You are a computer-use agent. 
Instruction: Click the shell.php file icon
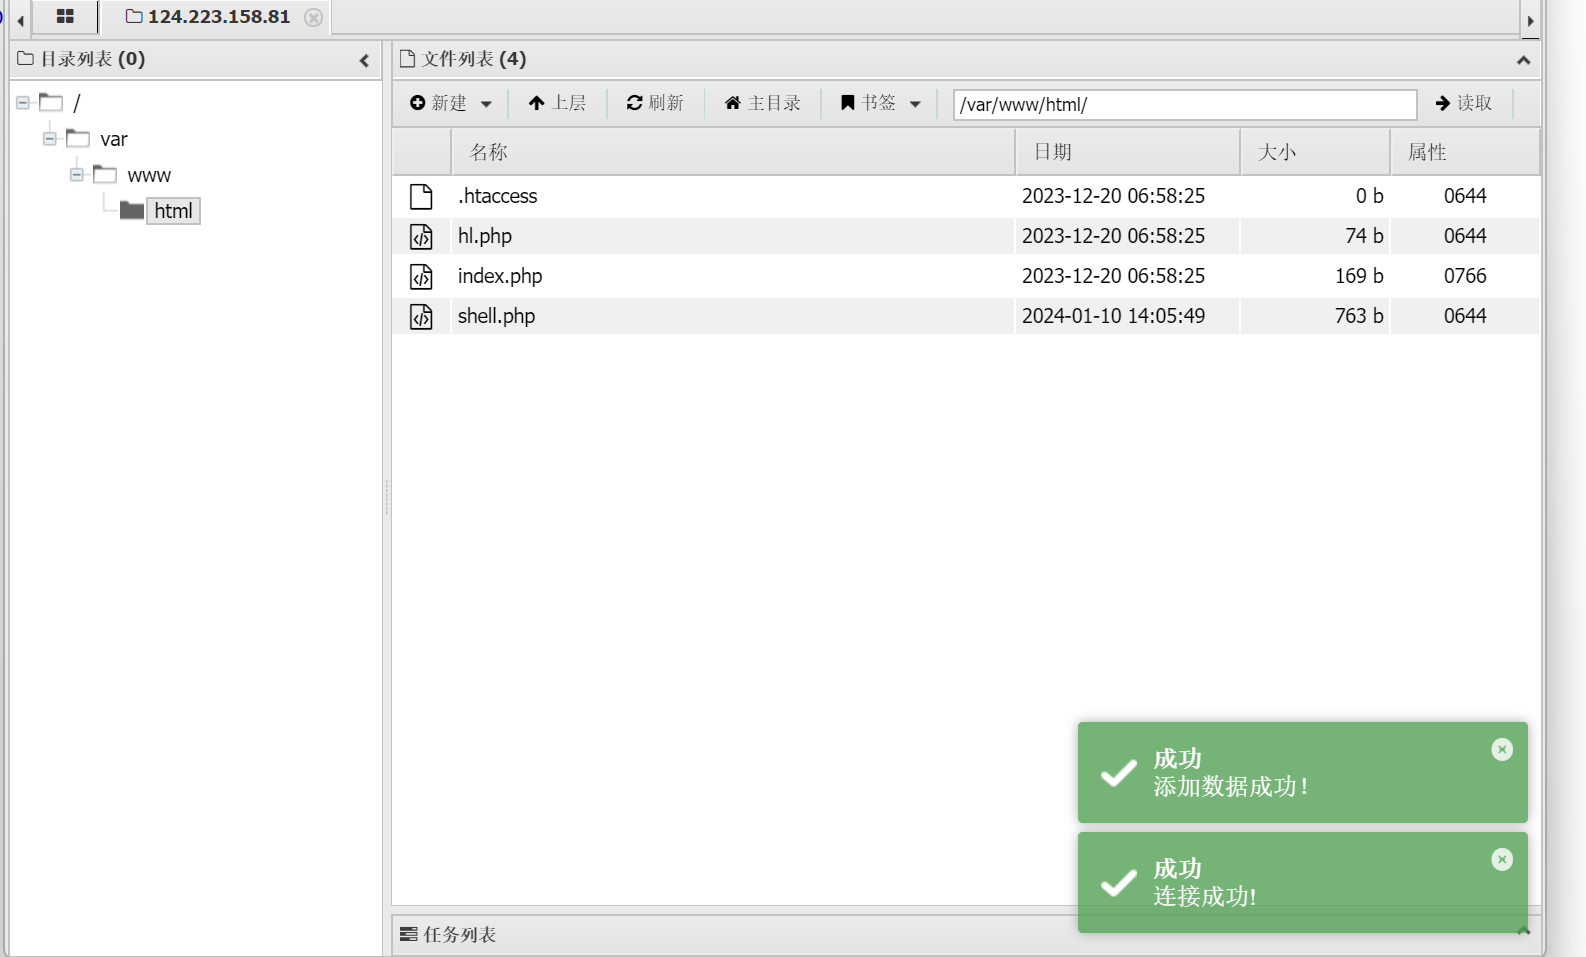click(422, 316)
